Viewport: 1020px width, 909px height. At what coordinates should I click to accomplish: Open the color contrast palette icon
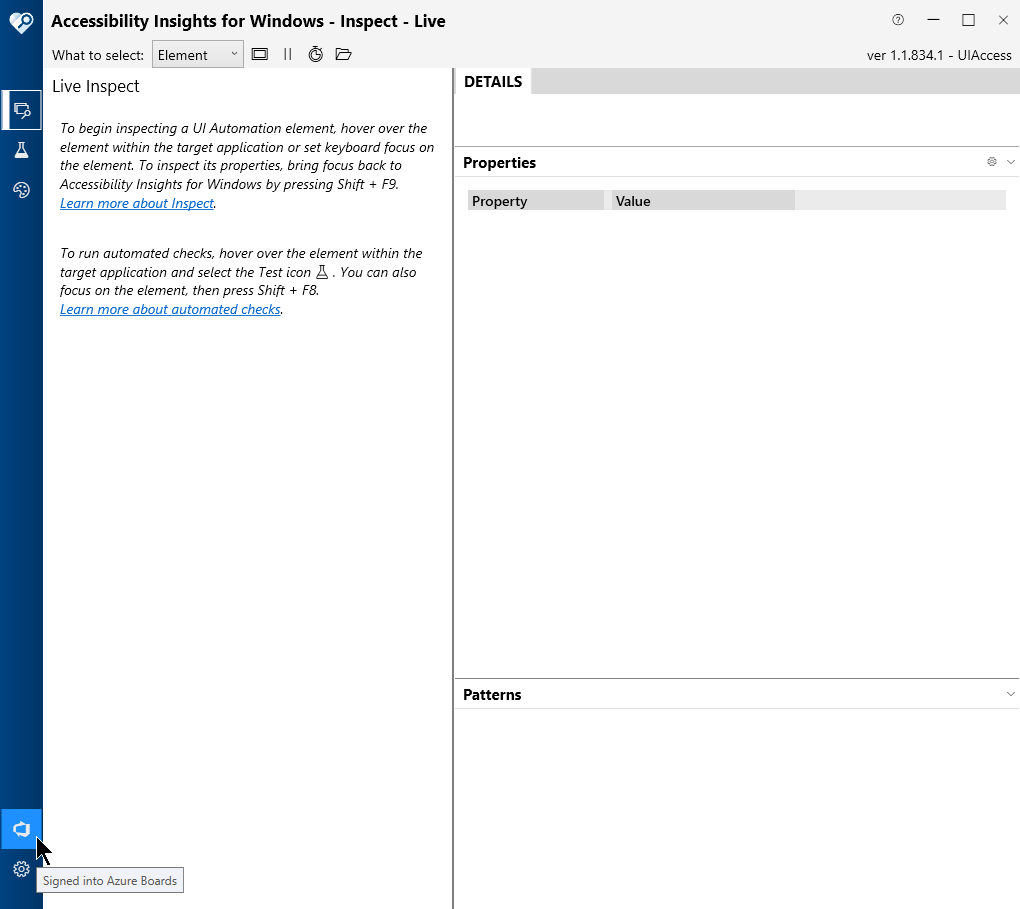point(21,190)
